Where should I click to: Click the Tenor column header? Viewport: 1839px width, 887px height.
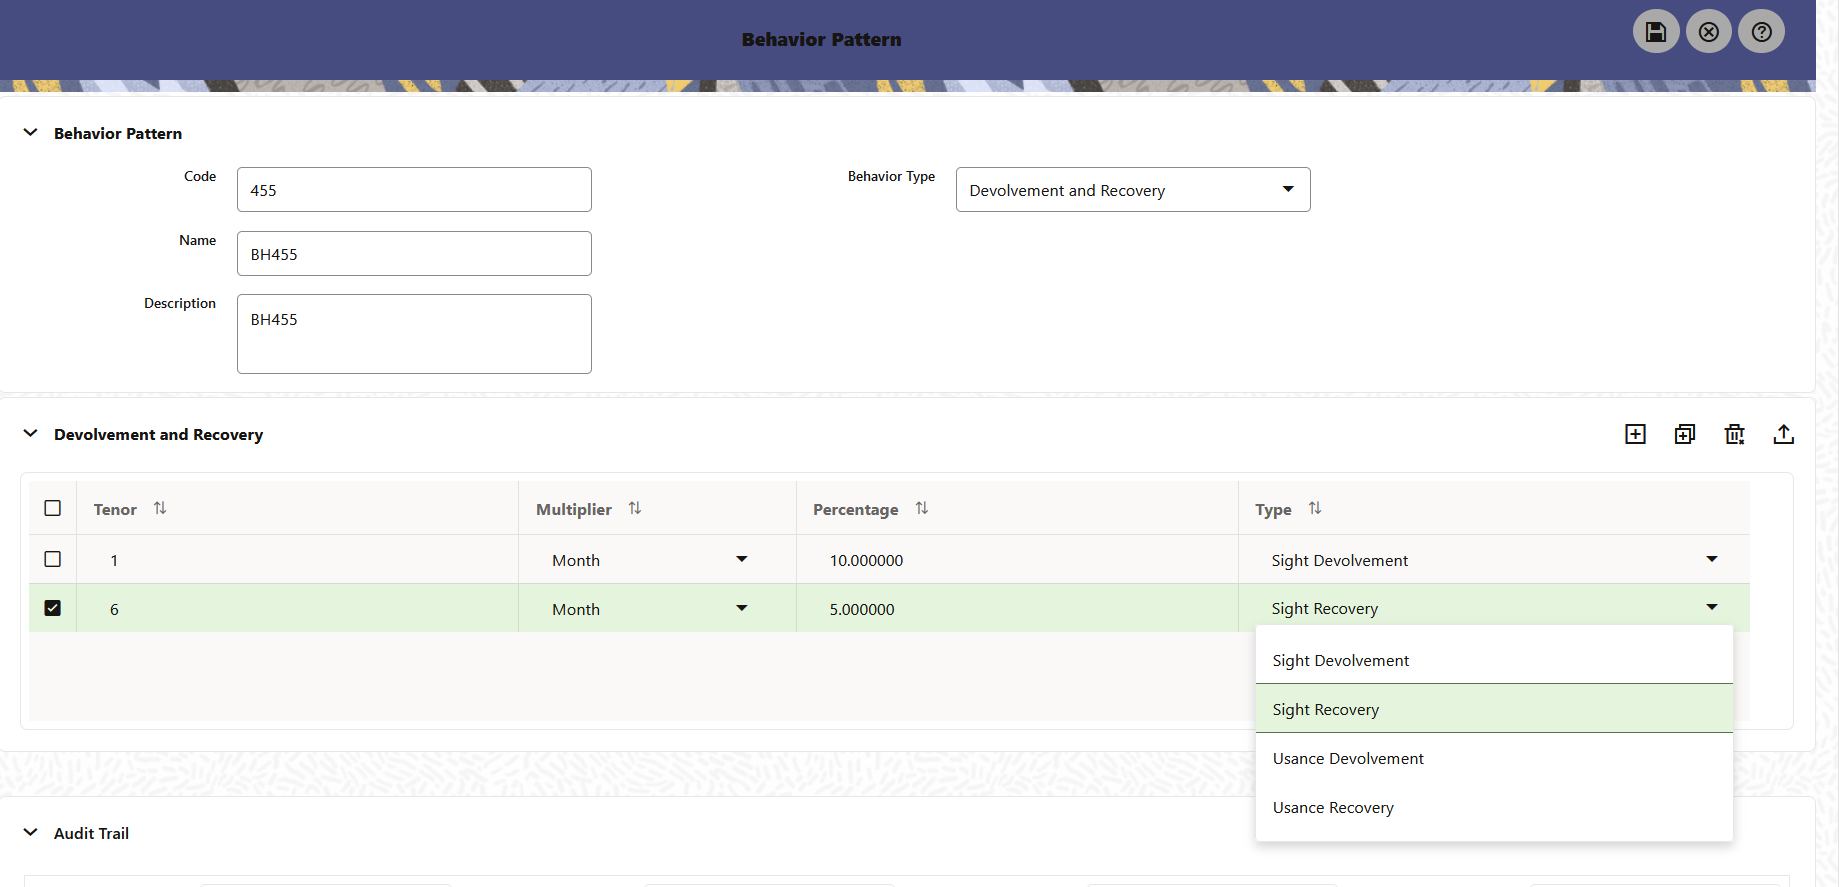point(115,509)
